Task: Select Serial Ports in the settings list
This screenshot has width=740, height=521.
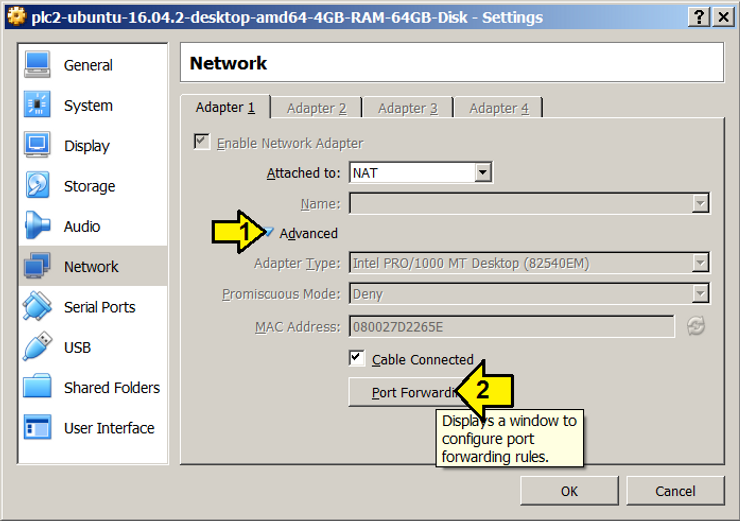Action: 93,307
